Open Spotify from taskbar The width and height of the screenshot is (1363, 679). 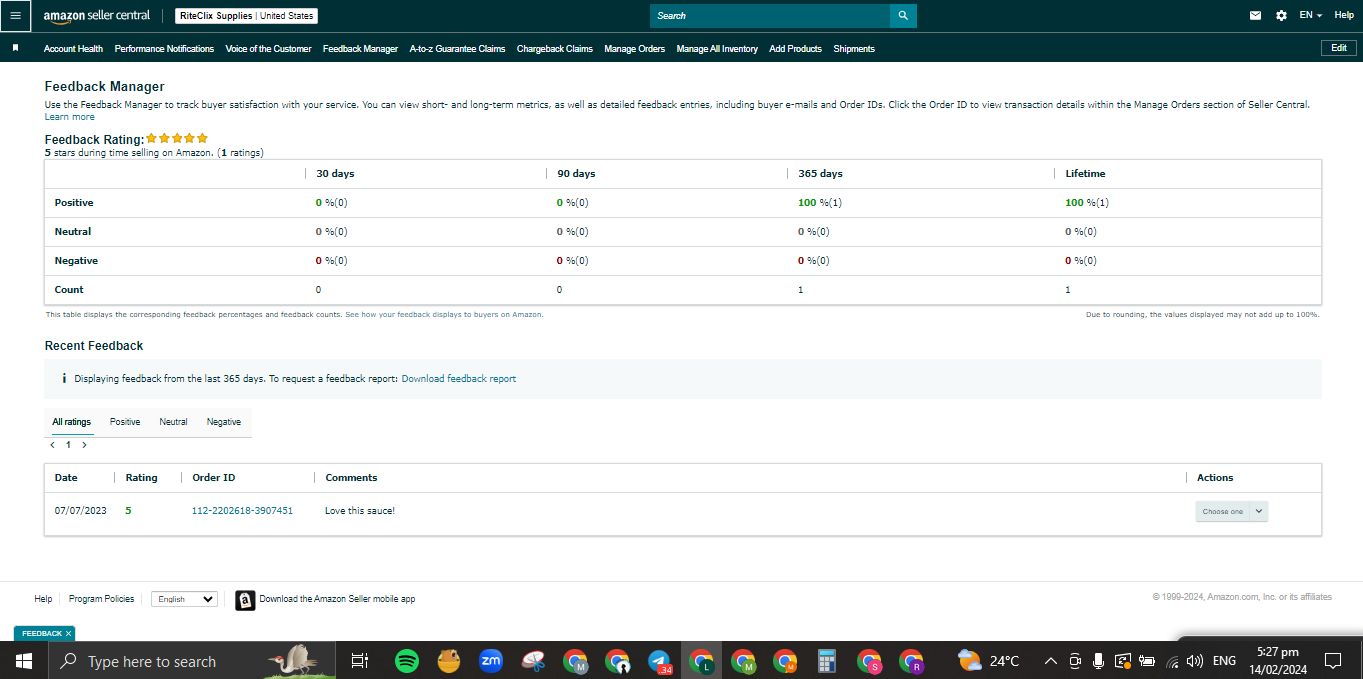point(406,661)
